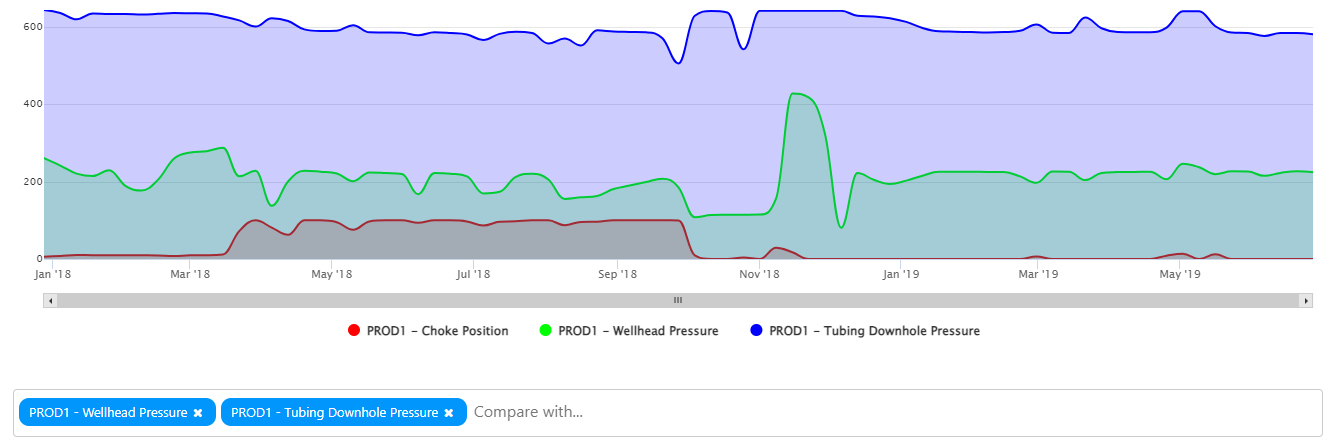Viewport: 1333px width, 445px height.
Task: Remove the PROD1 - Tubing Downhole Pressure tag
Action: [449, 413]
